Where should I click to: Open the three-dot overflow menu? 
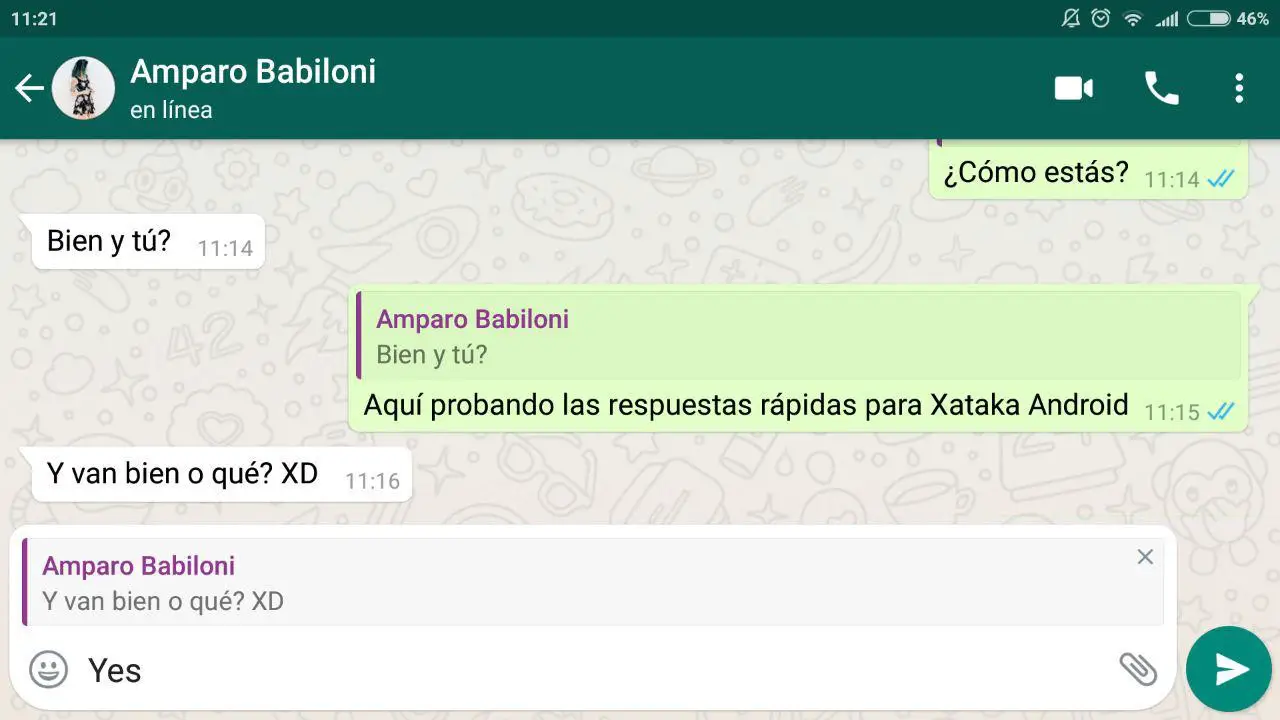click(1239, 88)
